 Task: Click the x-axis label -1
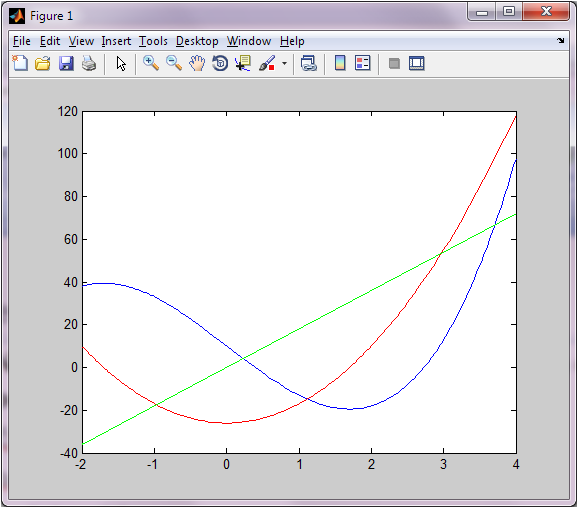[x=152, y=464]
